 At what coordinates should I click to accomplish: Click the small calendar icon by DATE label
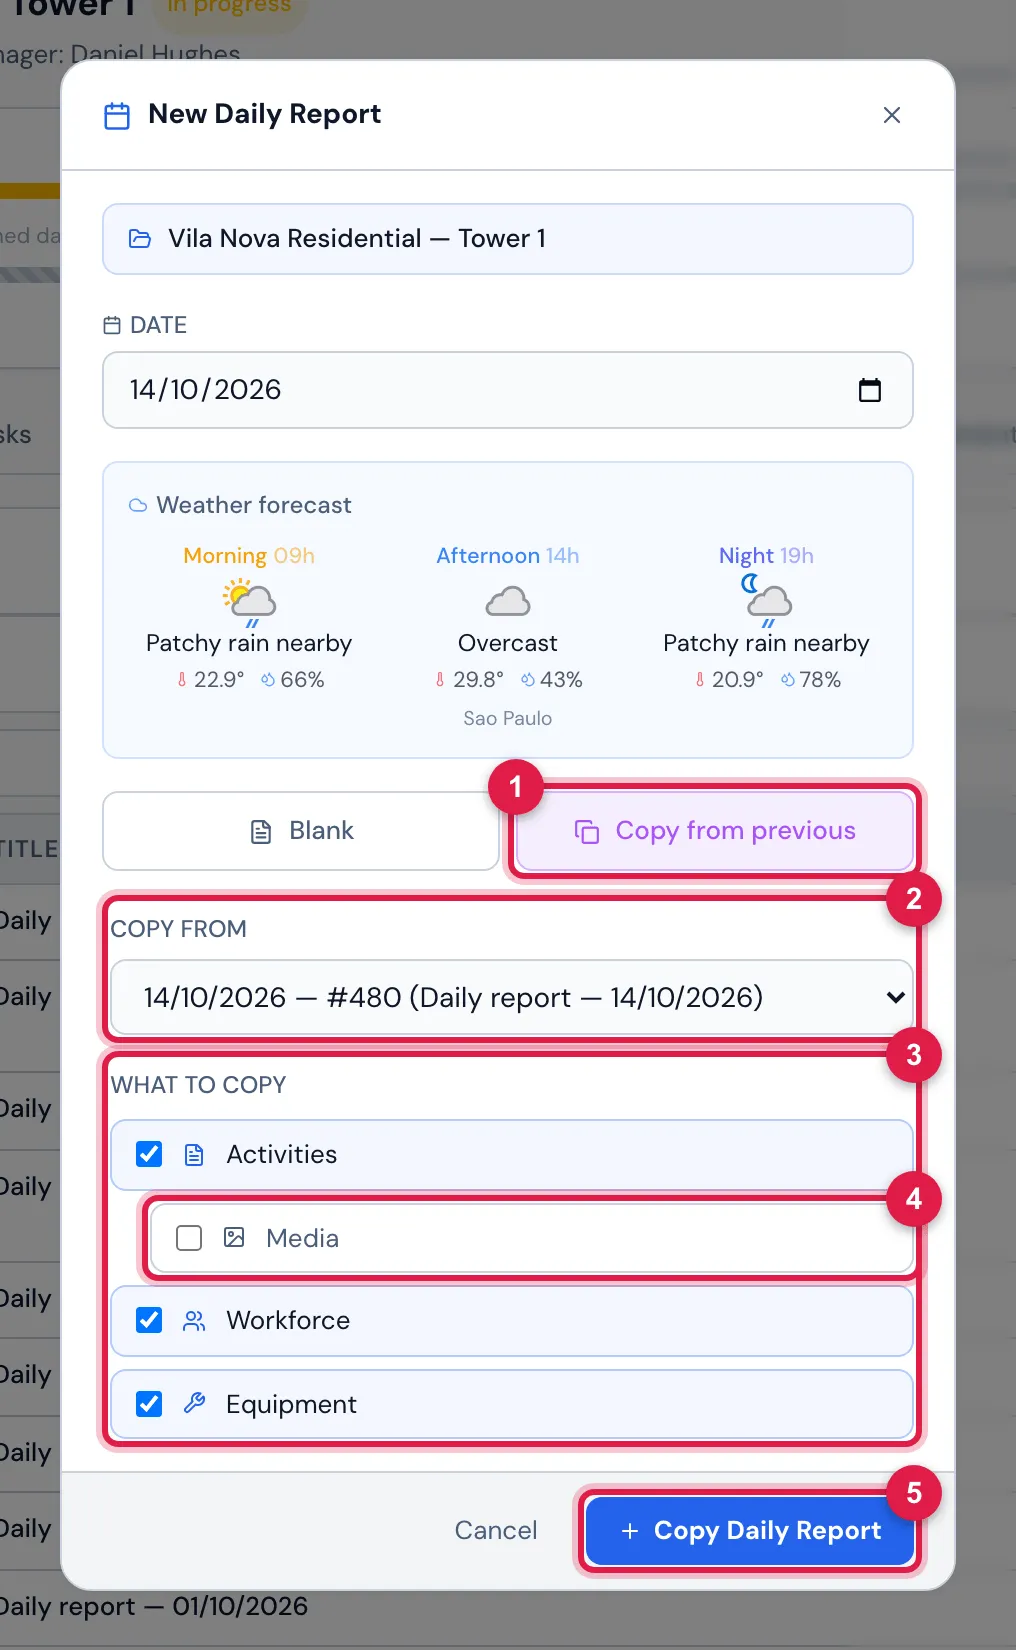[x=112, y=325]
